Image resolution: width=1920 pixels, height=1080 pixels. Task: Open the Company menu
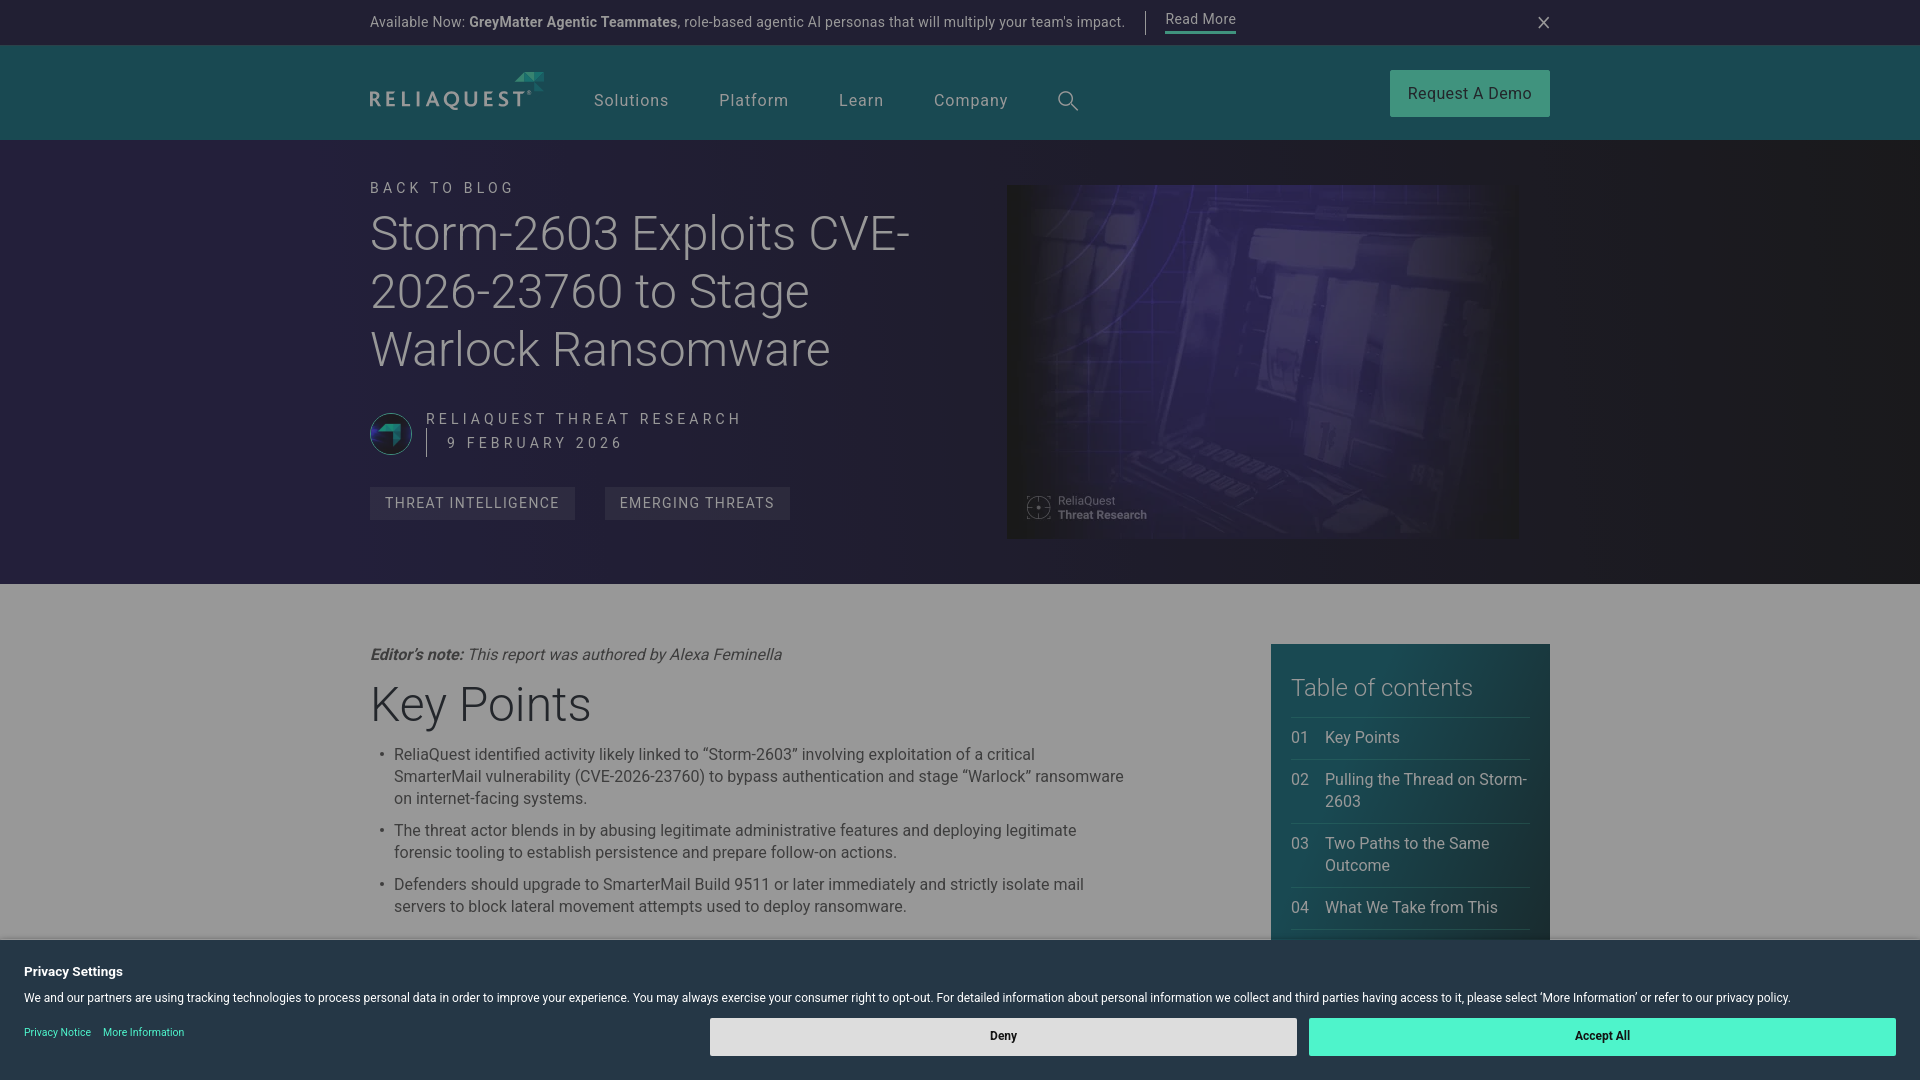(x=970, y=100)
